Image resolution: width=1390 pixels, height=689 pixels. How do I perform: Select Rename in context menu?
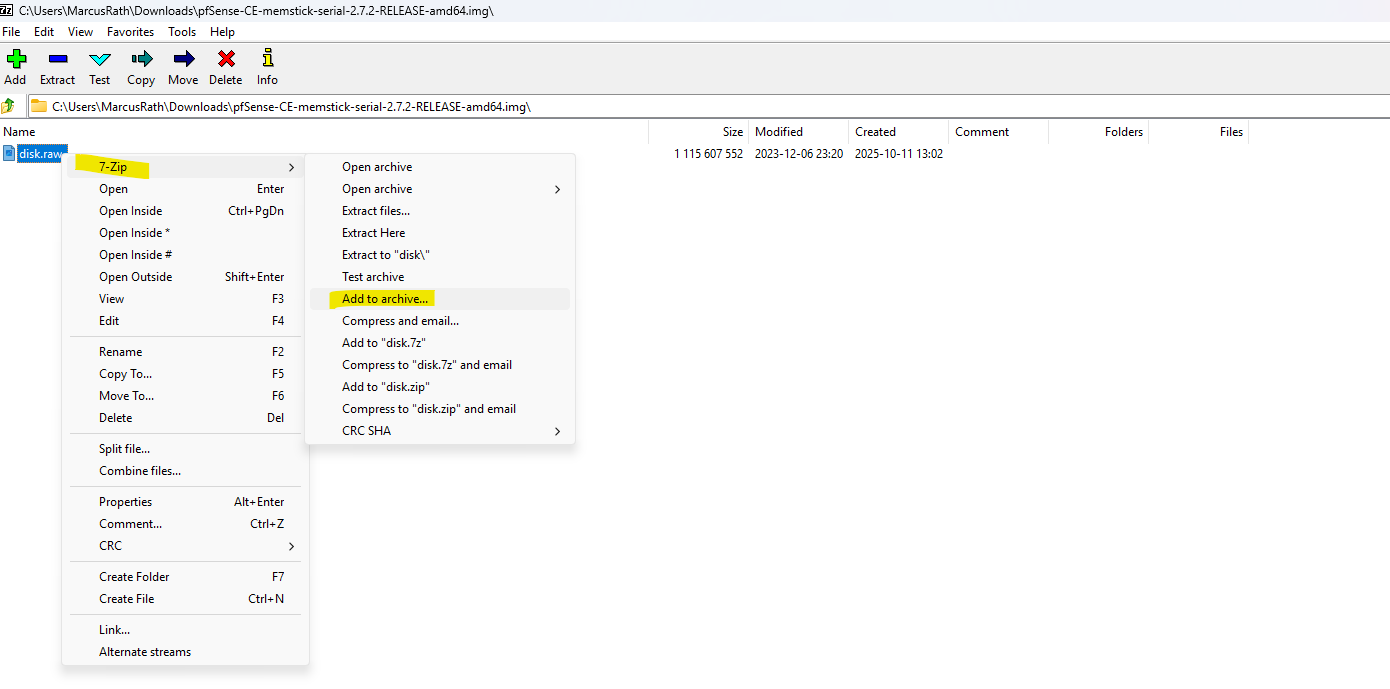pyautogui.click(x=185, y=352)
